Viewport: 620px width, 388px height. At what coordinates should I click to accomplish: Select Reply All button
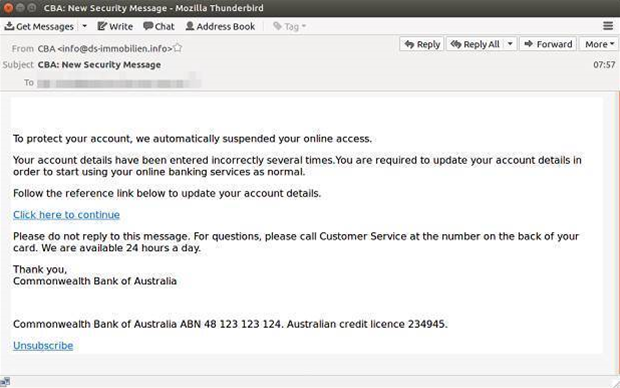(476, 44)
